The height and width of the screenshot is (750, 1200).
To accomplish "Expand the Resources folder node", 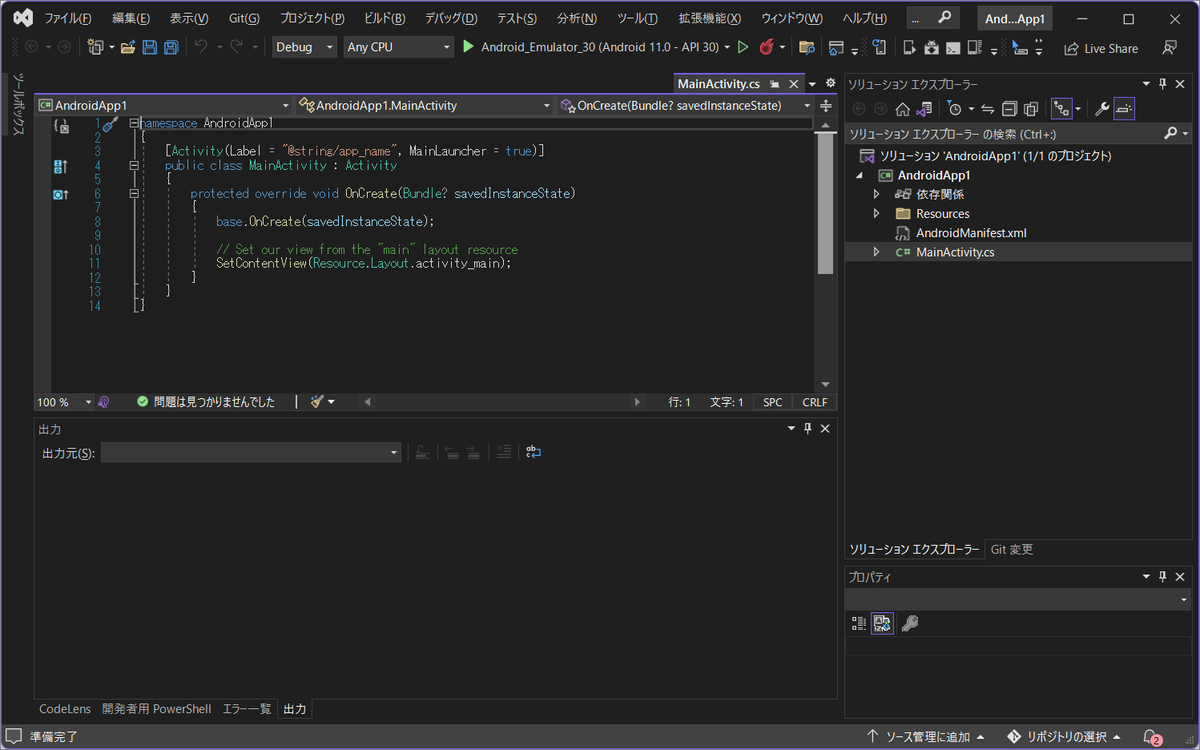I will pyautogui.click(x=877, y=213).
